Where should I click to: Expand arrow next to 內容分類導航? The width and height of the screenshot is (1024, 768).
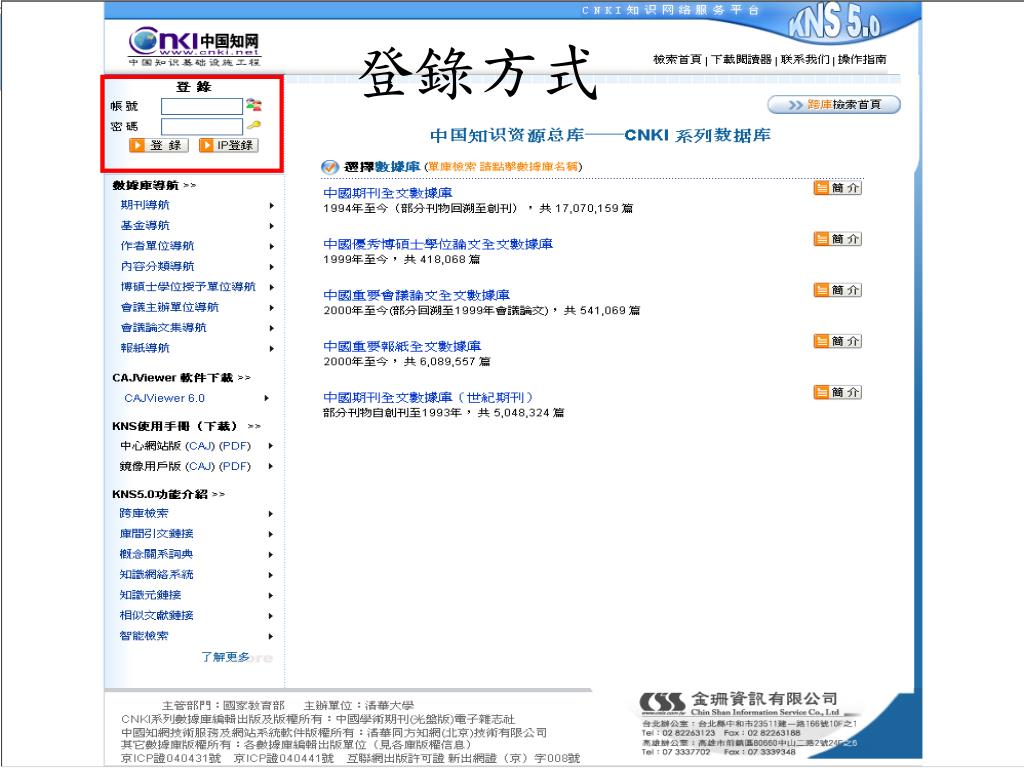pos(272,267)
